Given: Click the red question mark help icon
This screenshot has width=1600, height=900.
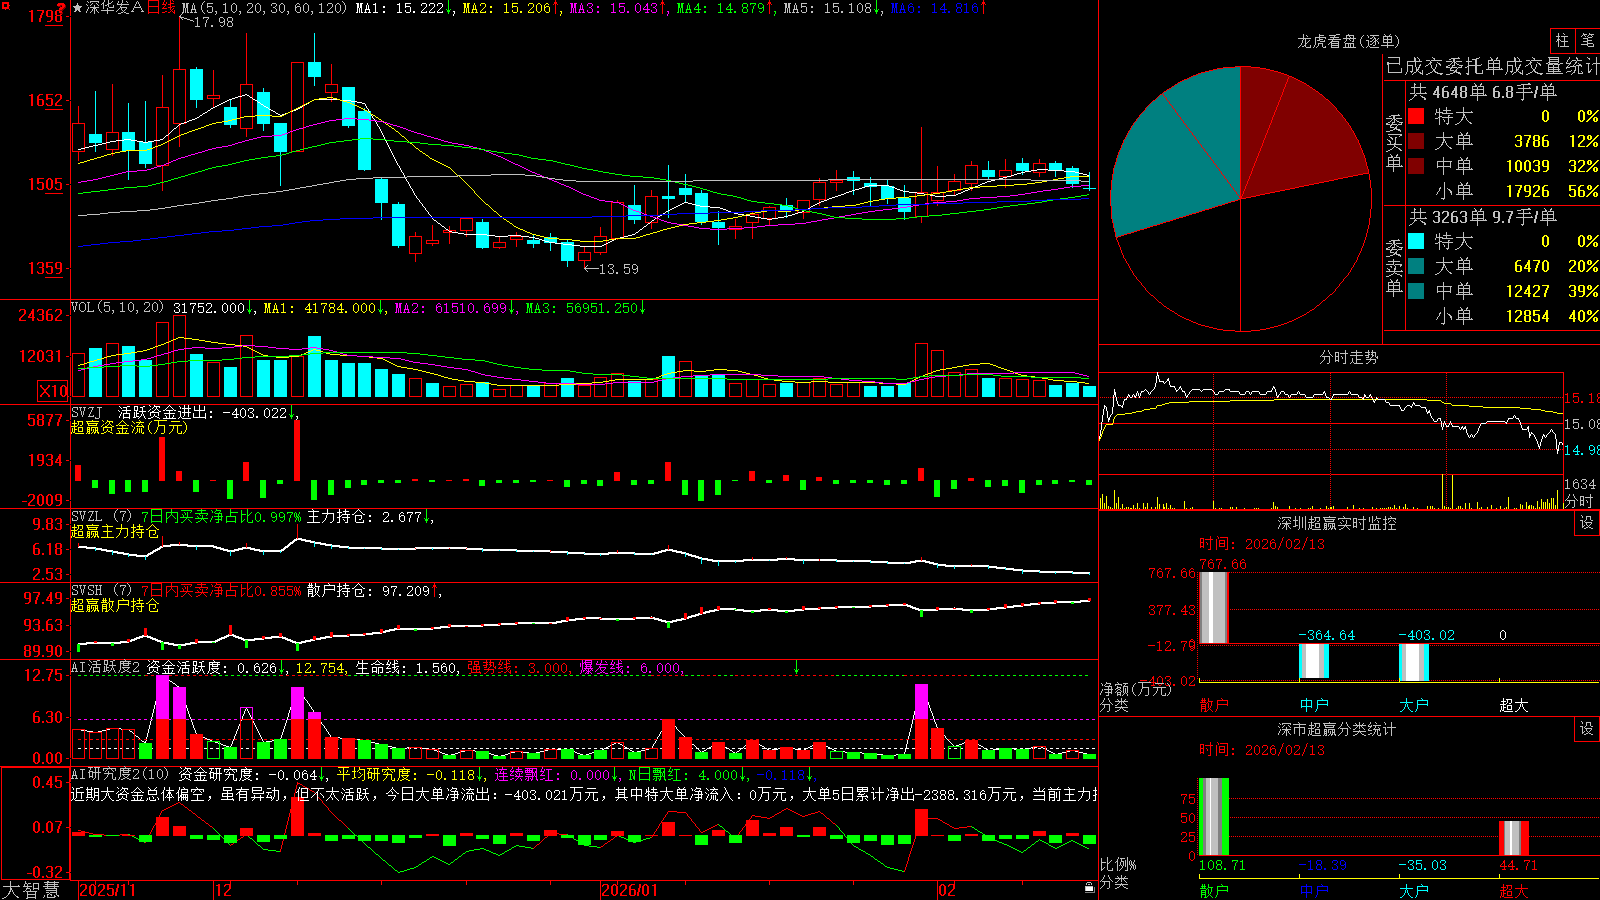Looking at the screenshot, I should pyautogui.click(x=61, y=8).
